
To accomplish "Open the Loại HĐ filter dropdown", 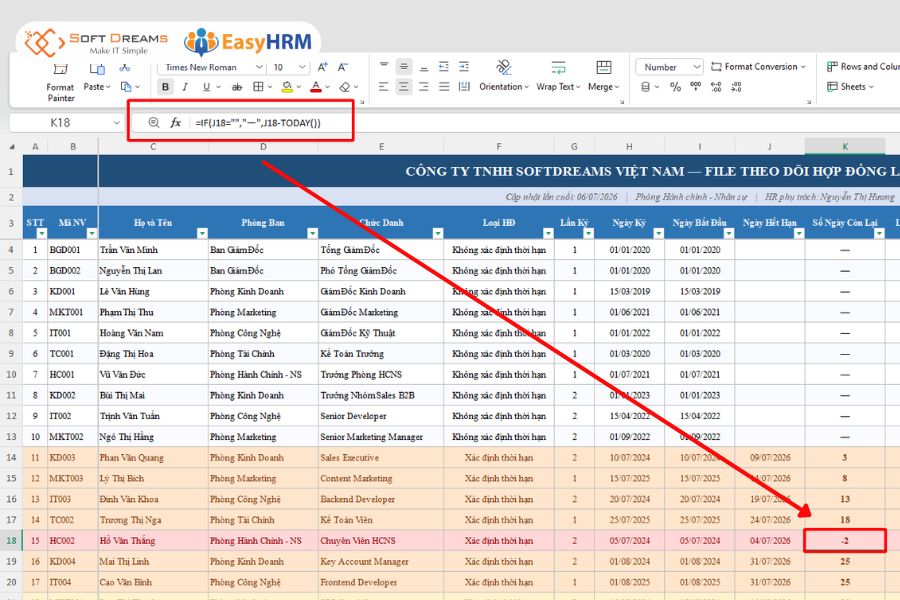I will pos(548,233).
